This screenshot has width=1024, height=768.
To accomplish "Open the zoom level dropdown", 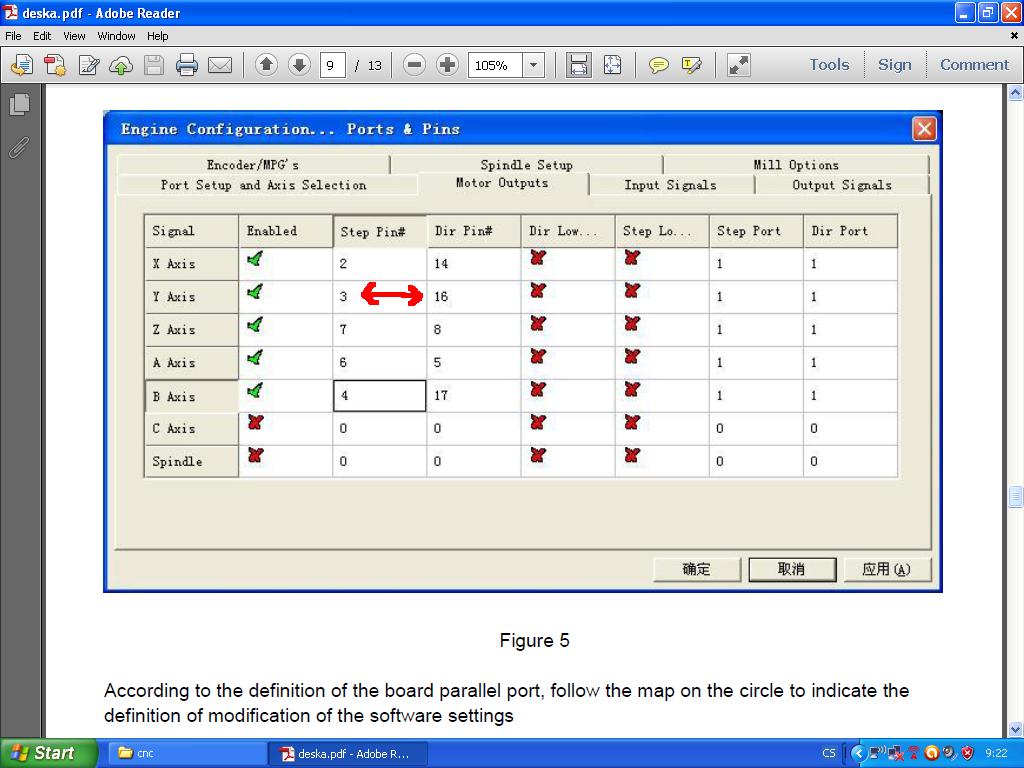I will (534, 65).
